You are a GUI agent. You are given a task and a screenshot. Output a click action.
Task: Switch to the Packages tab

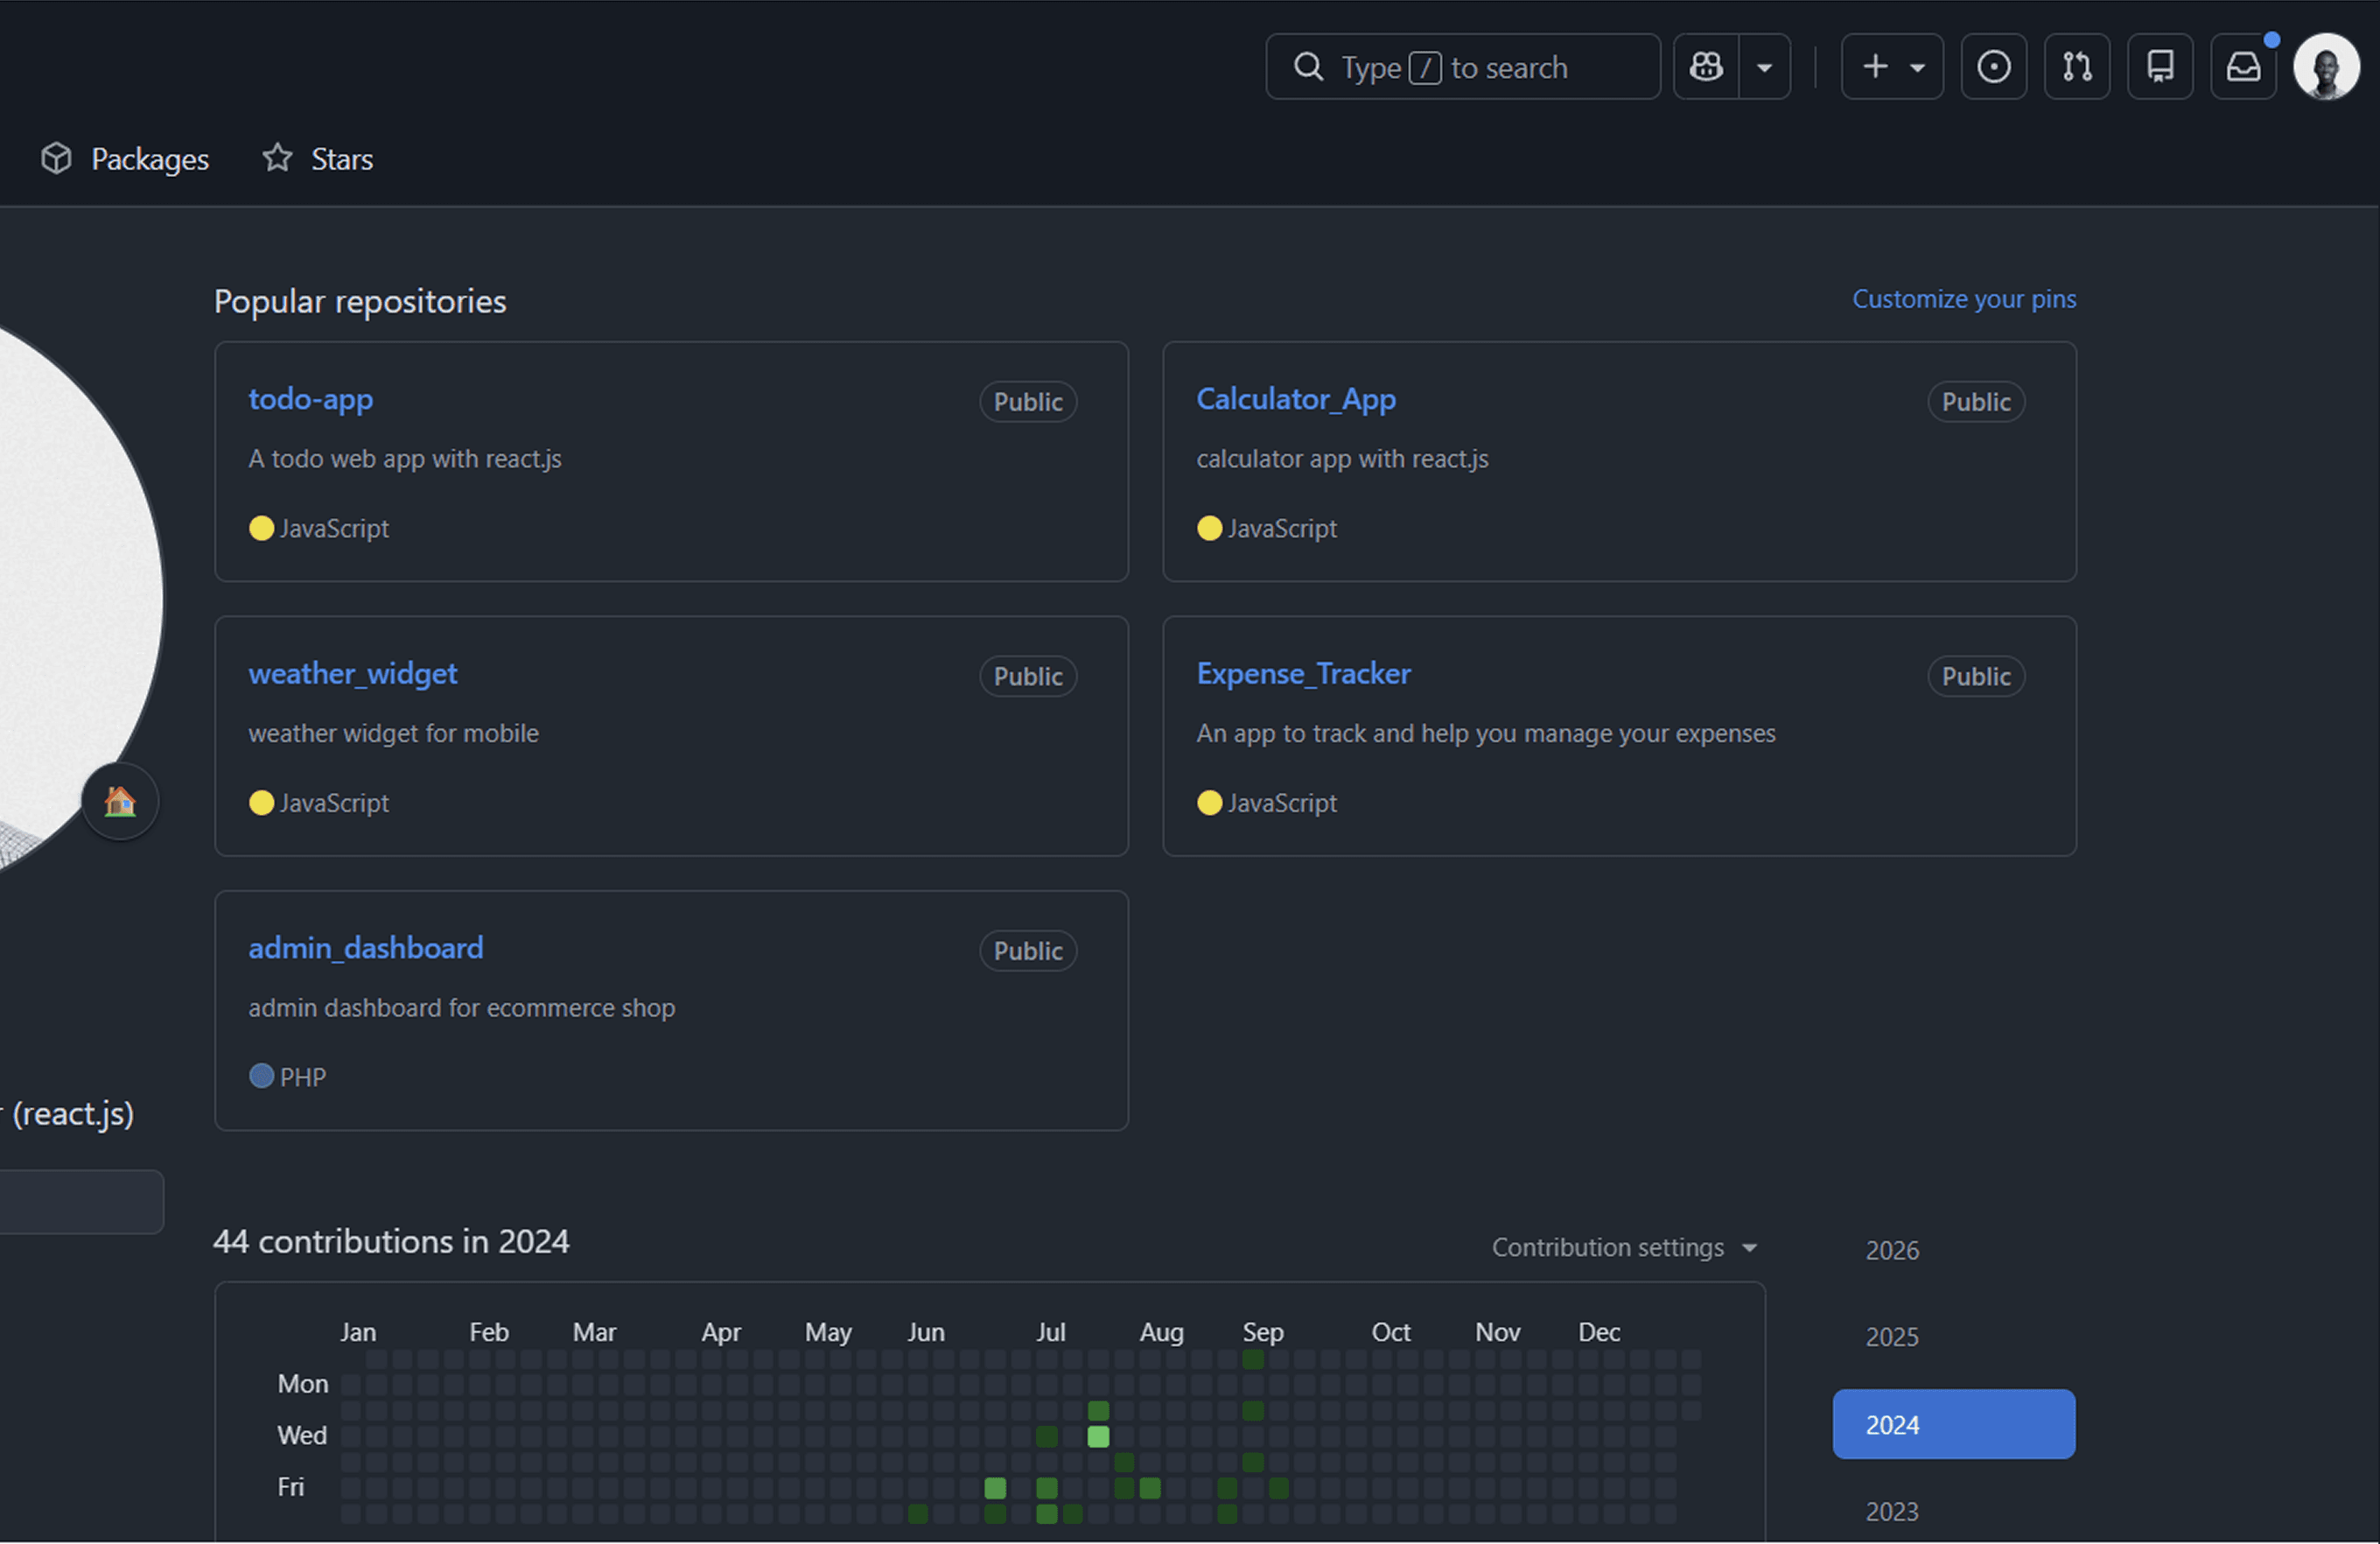(x=123, y=158)
